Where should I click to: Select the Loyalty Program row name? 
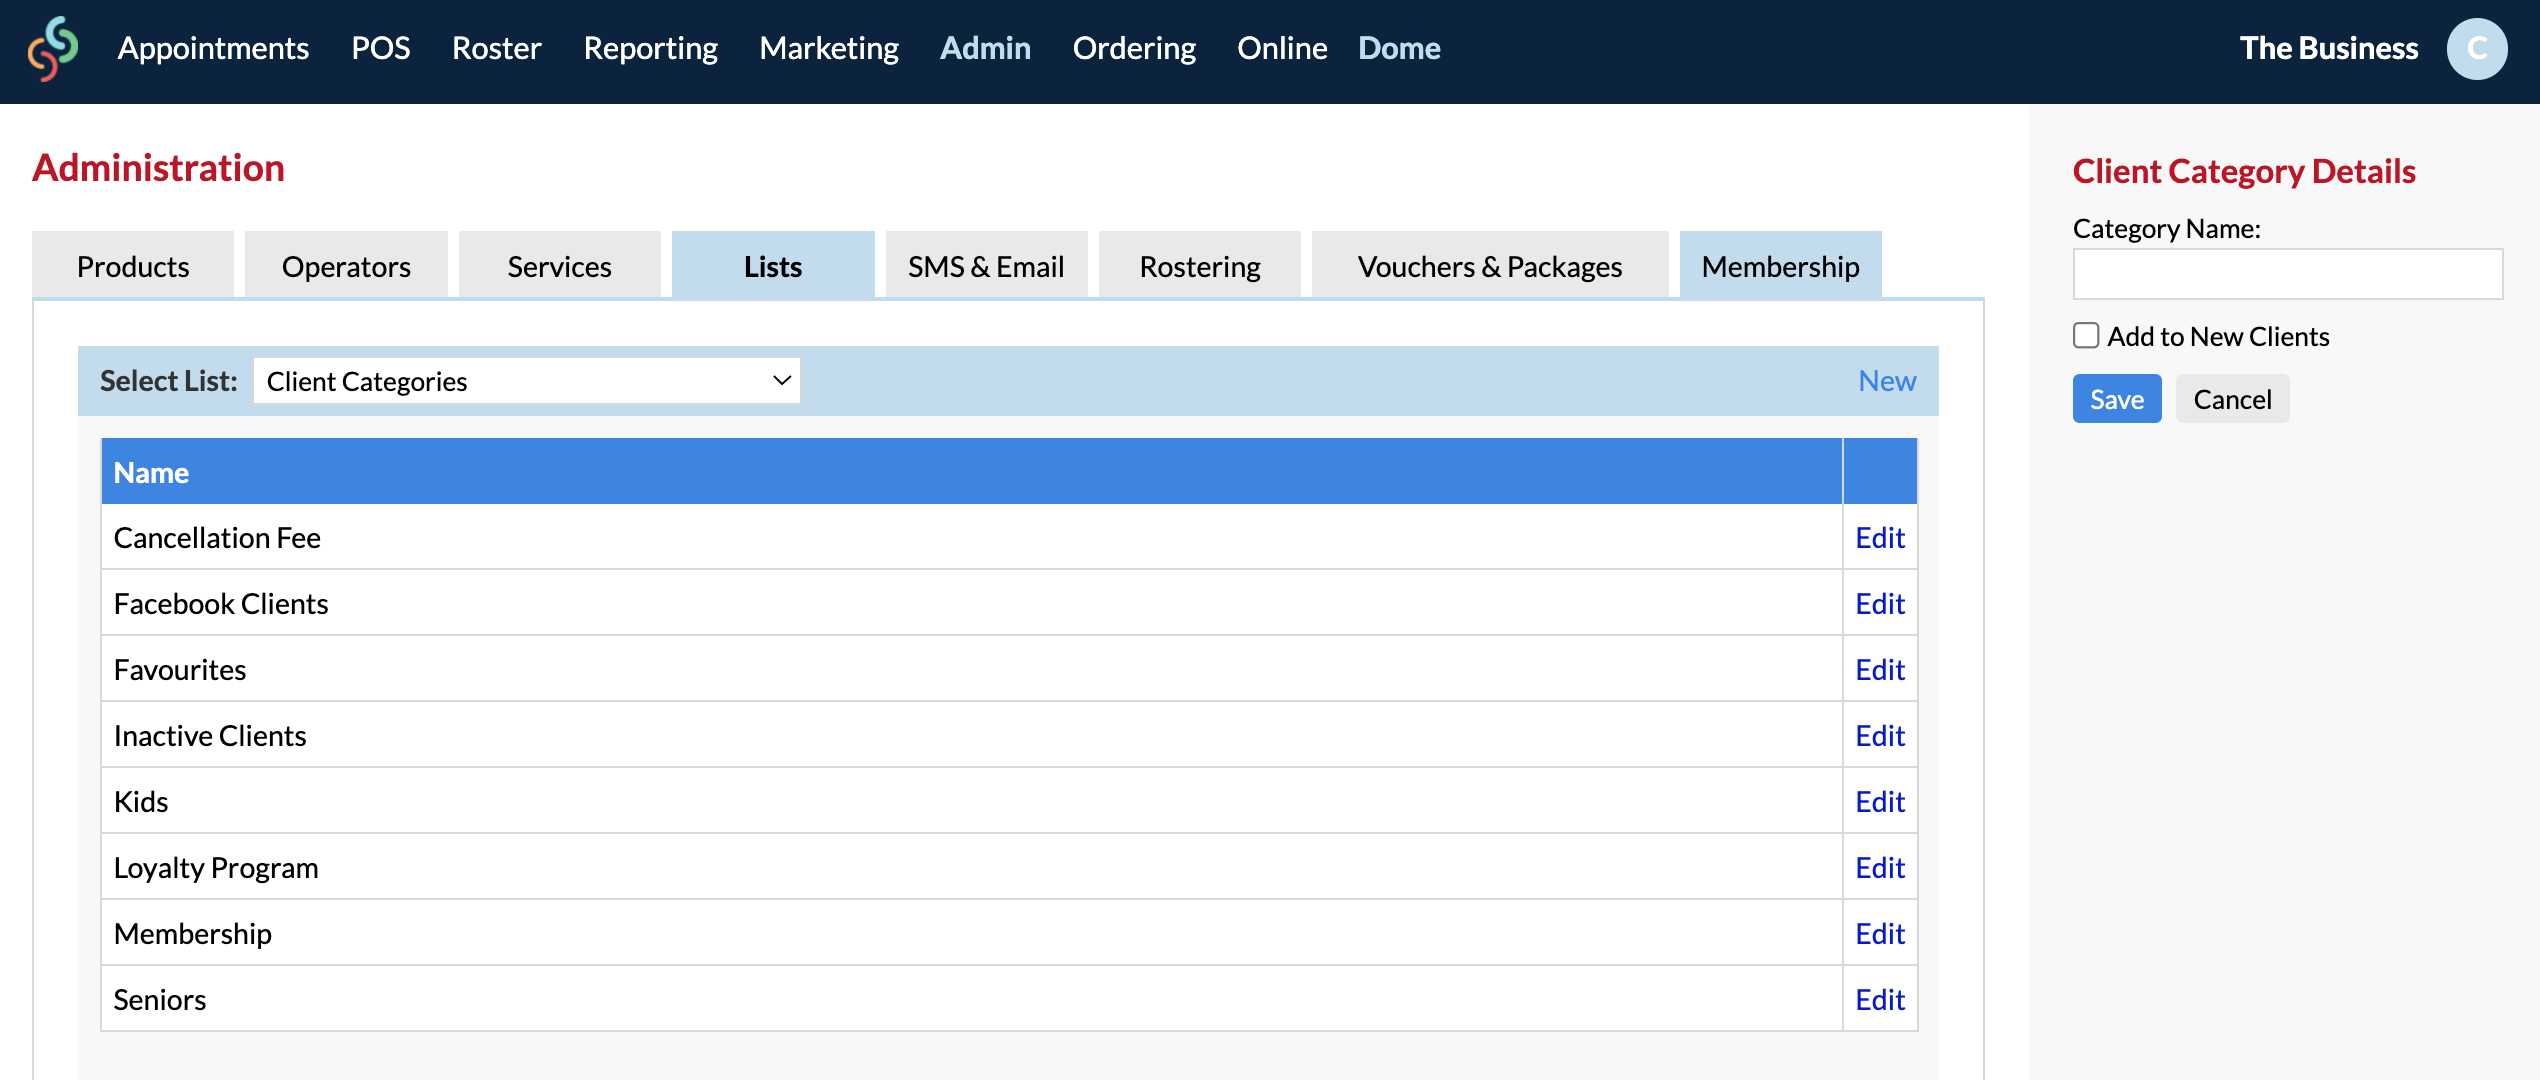pyautogui.click(x=216, y=868)
